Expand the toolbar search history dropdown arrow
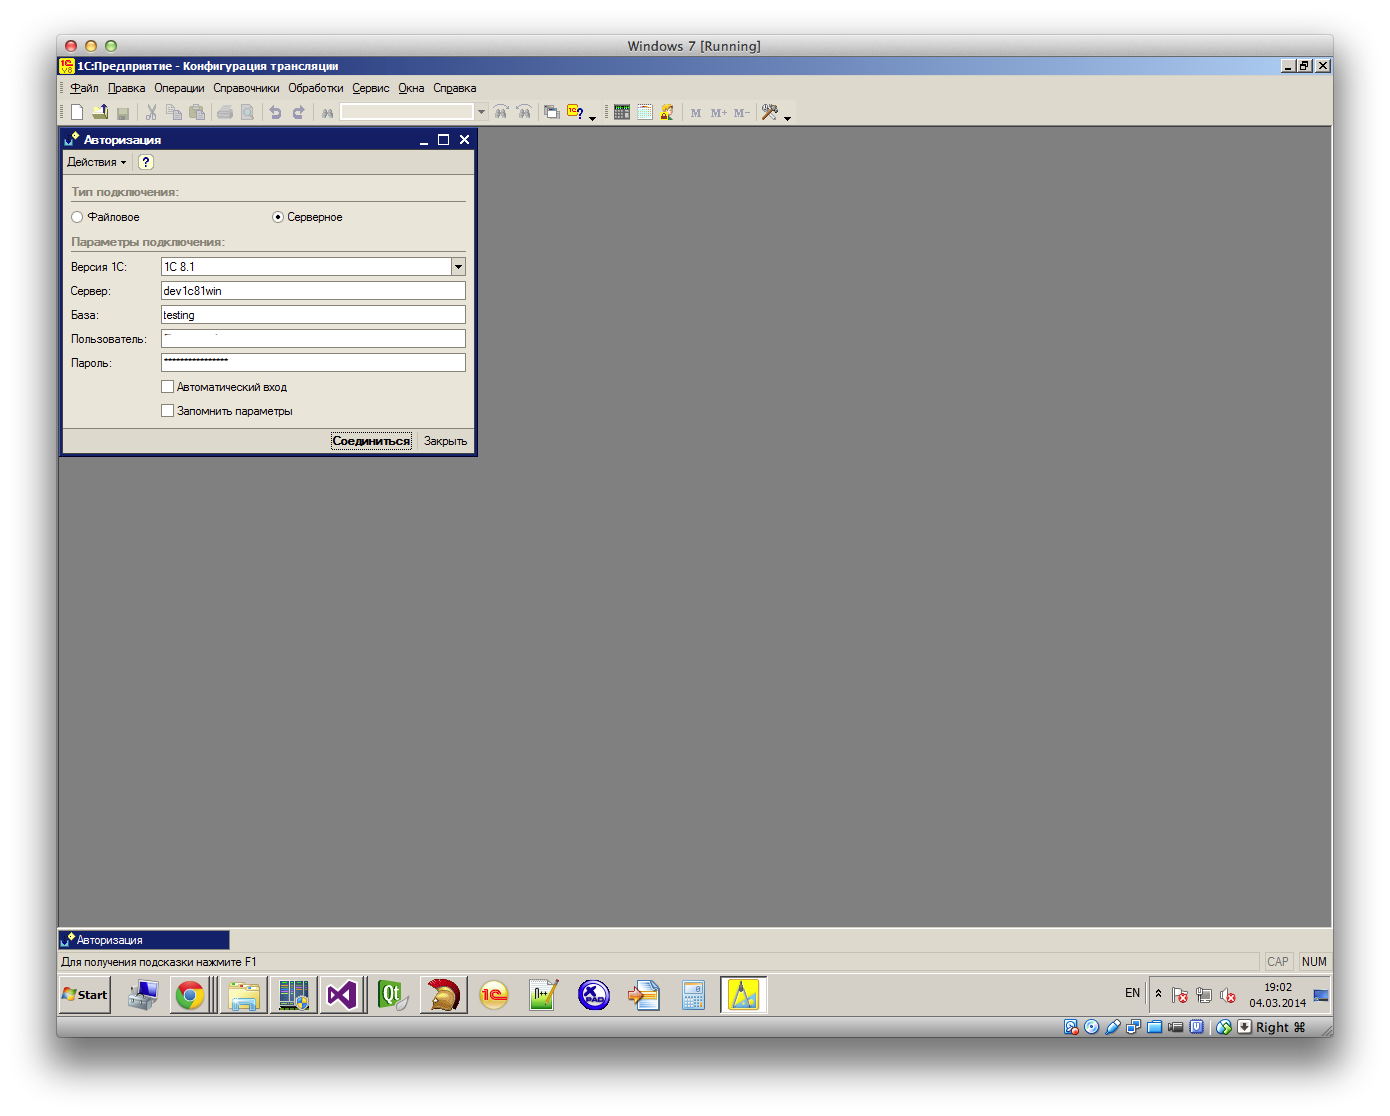The height and width of the screenshot is (1116, 1390). [481, 112]
